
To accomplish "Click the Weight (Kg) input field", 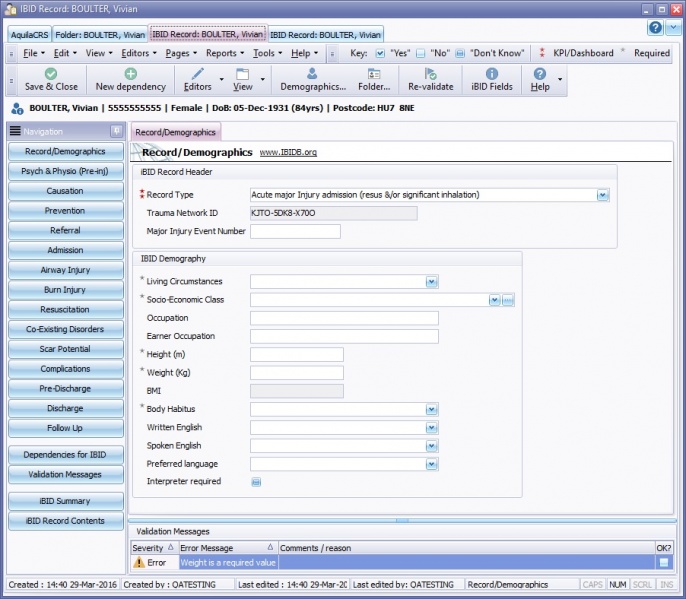I will click(x=297, y=373).
